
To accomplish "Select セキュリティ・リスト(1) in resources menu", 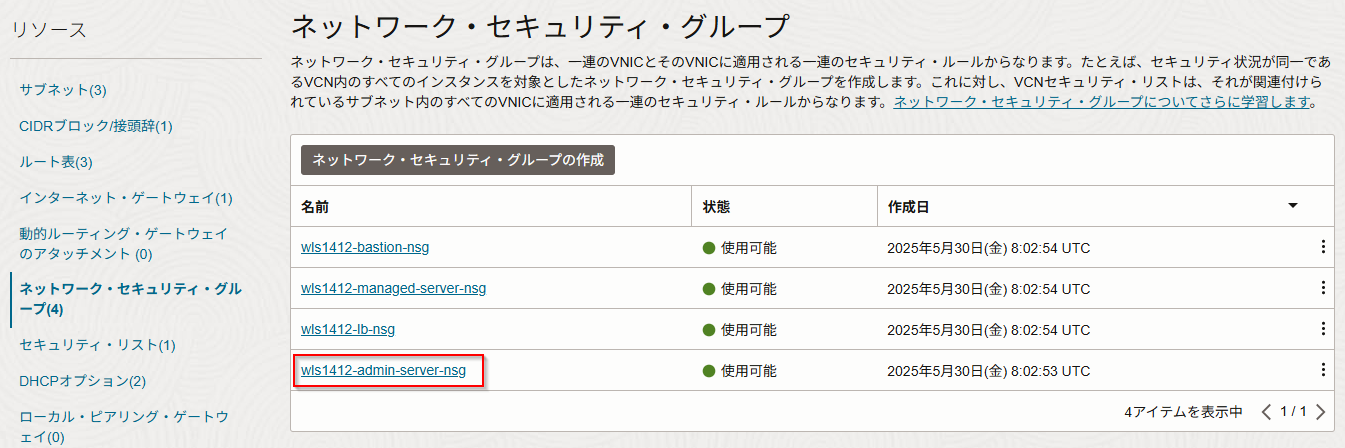I will (97, 345).
